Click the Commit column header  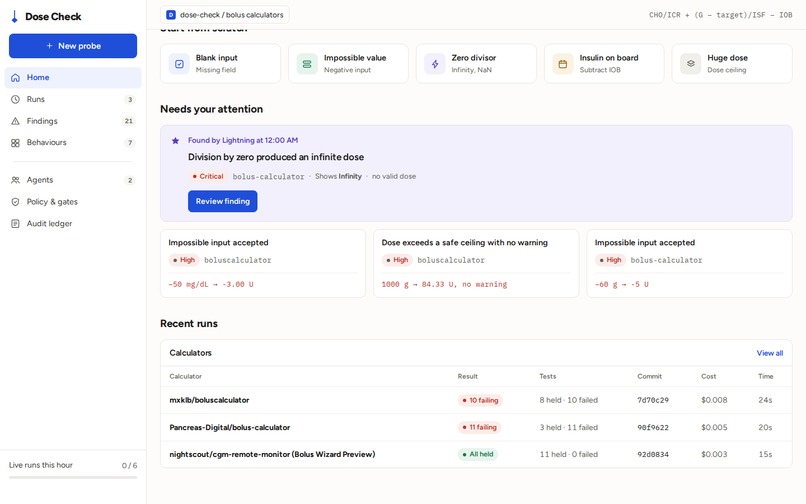click(x=650, y=376)
